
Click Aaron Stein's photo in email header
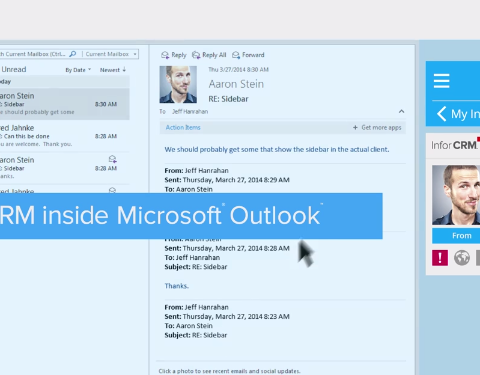click(178, 84)
